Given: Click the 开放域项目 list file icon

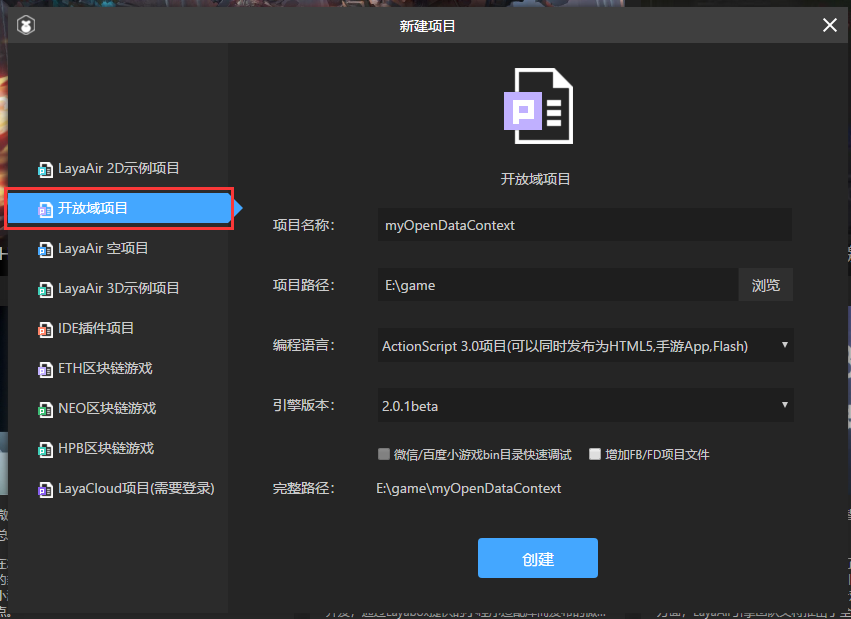Looking at the screenshot, I should [45, 209].
